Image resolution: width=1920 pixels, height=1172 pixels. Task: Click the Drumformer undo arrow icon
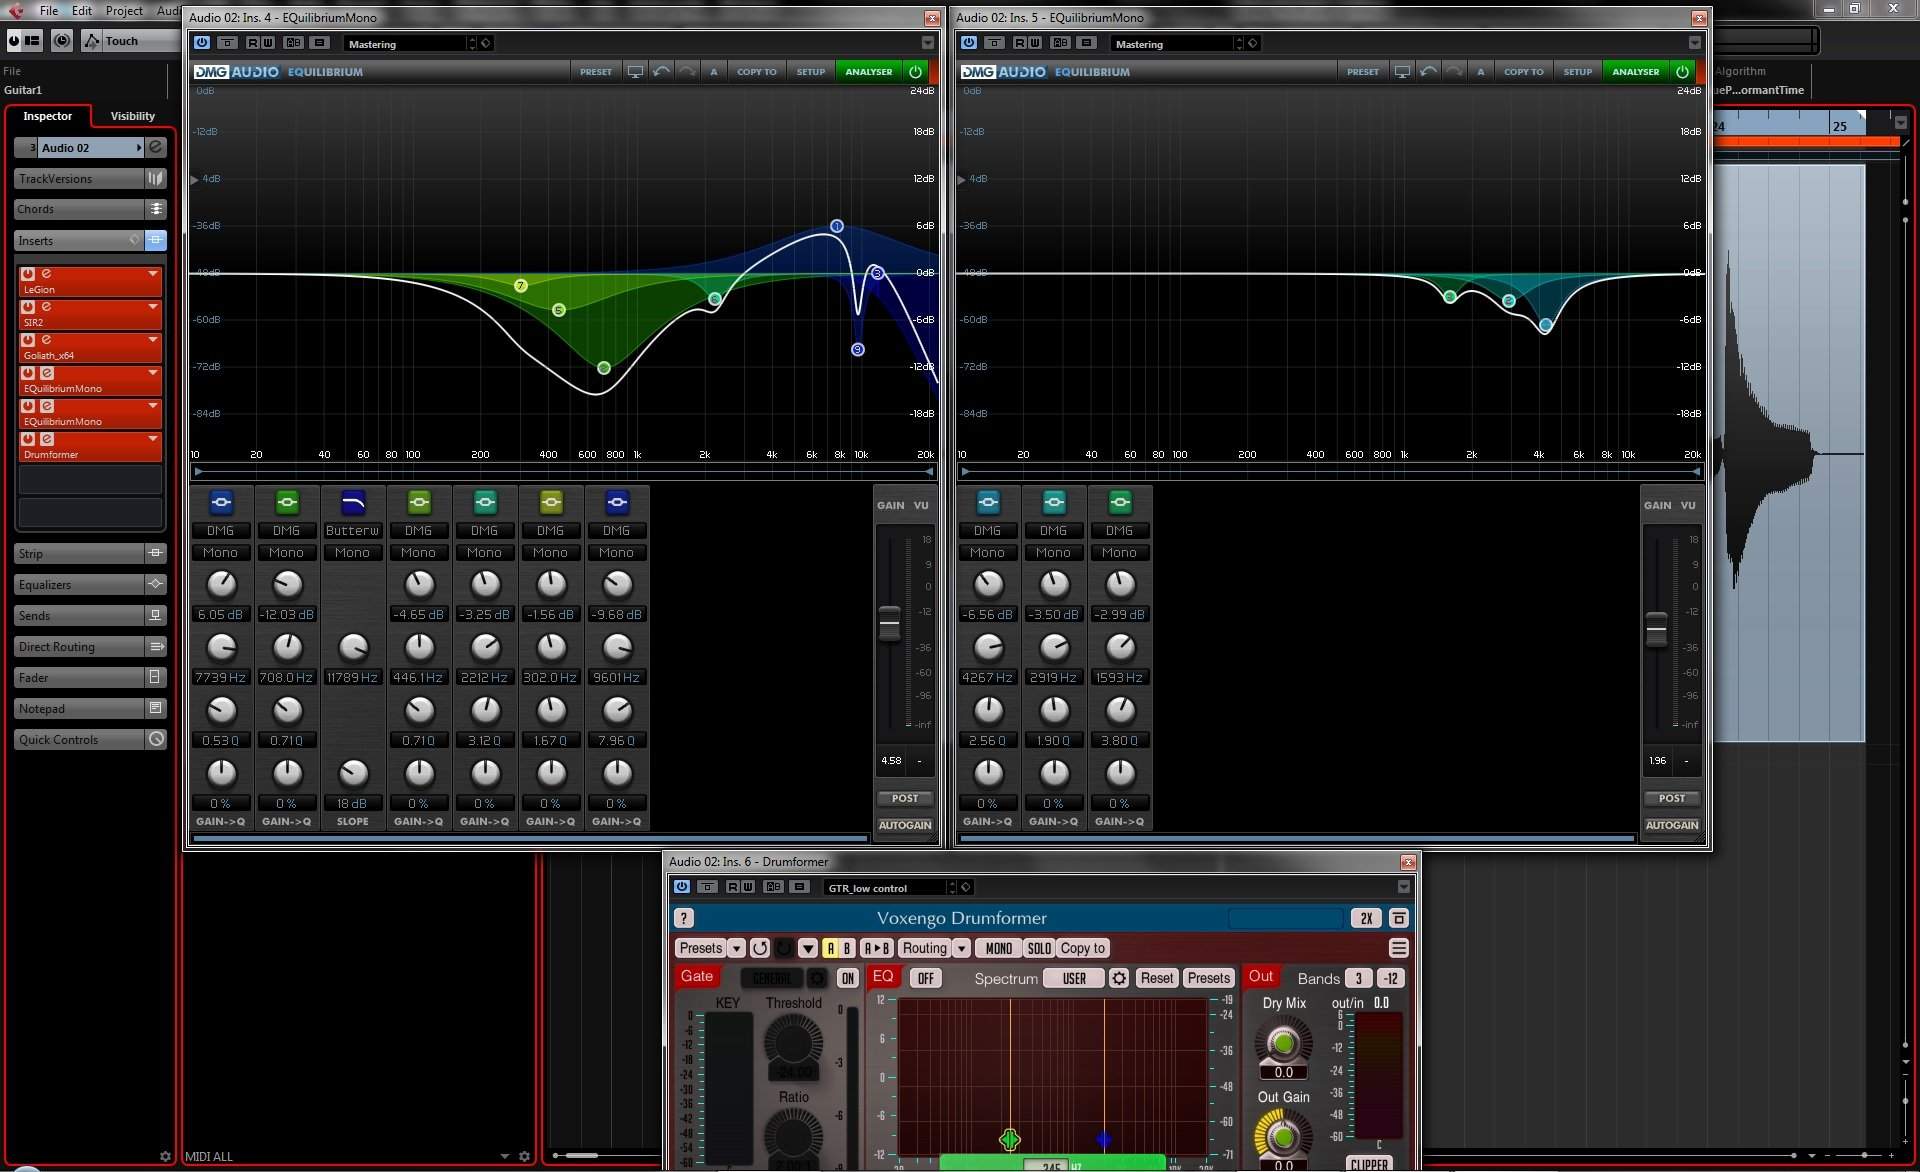click(x=760, y=948)
